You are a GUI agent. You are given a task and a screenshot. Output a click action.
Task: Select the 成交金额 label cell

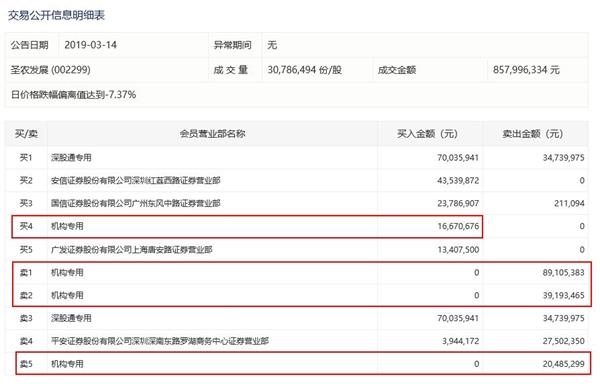pyautogui.click(x=397, y=70)
